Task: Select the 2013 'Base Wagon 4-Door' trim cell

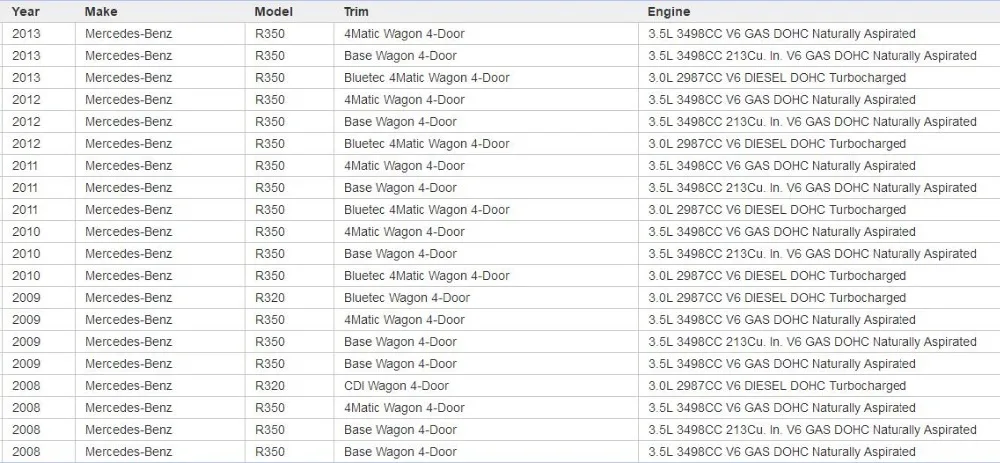Action: point(486,56)
